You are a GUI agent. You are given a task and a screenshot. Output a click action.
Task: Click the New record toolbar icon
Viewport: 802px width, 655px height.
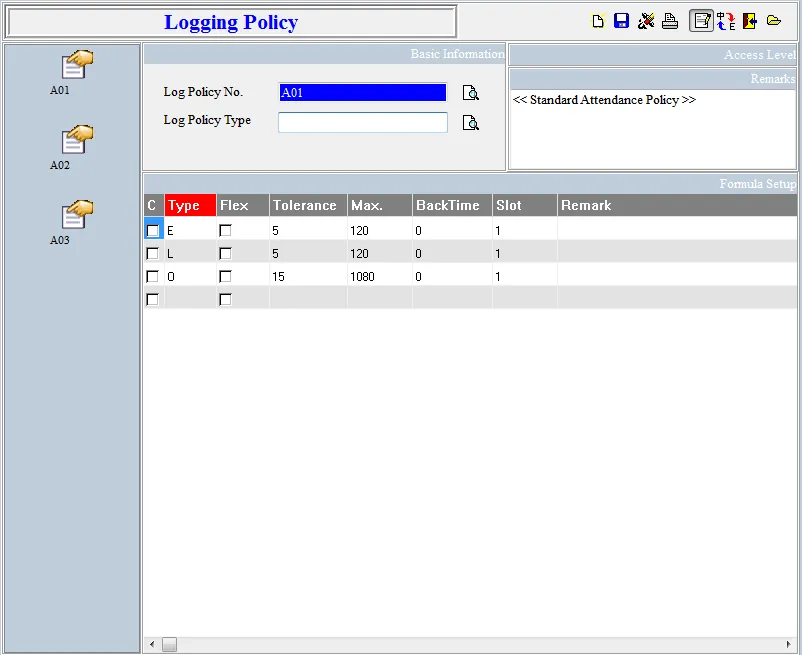(598, 21)
